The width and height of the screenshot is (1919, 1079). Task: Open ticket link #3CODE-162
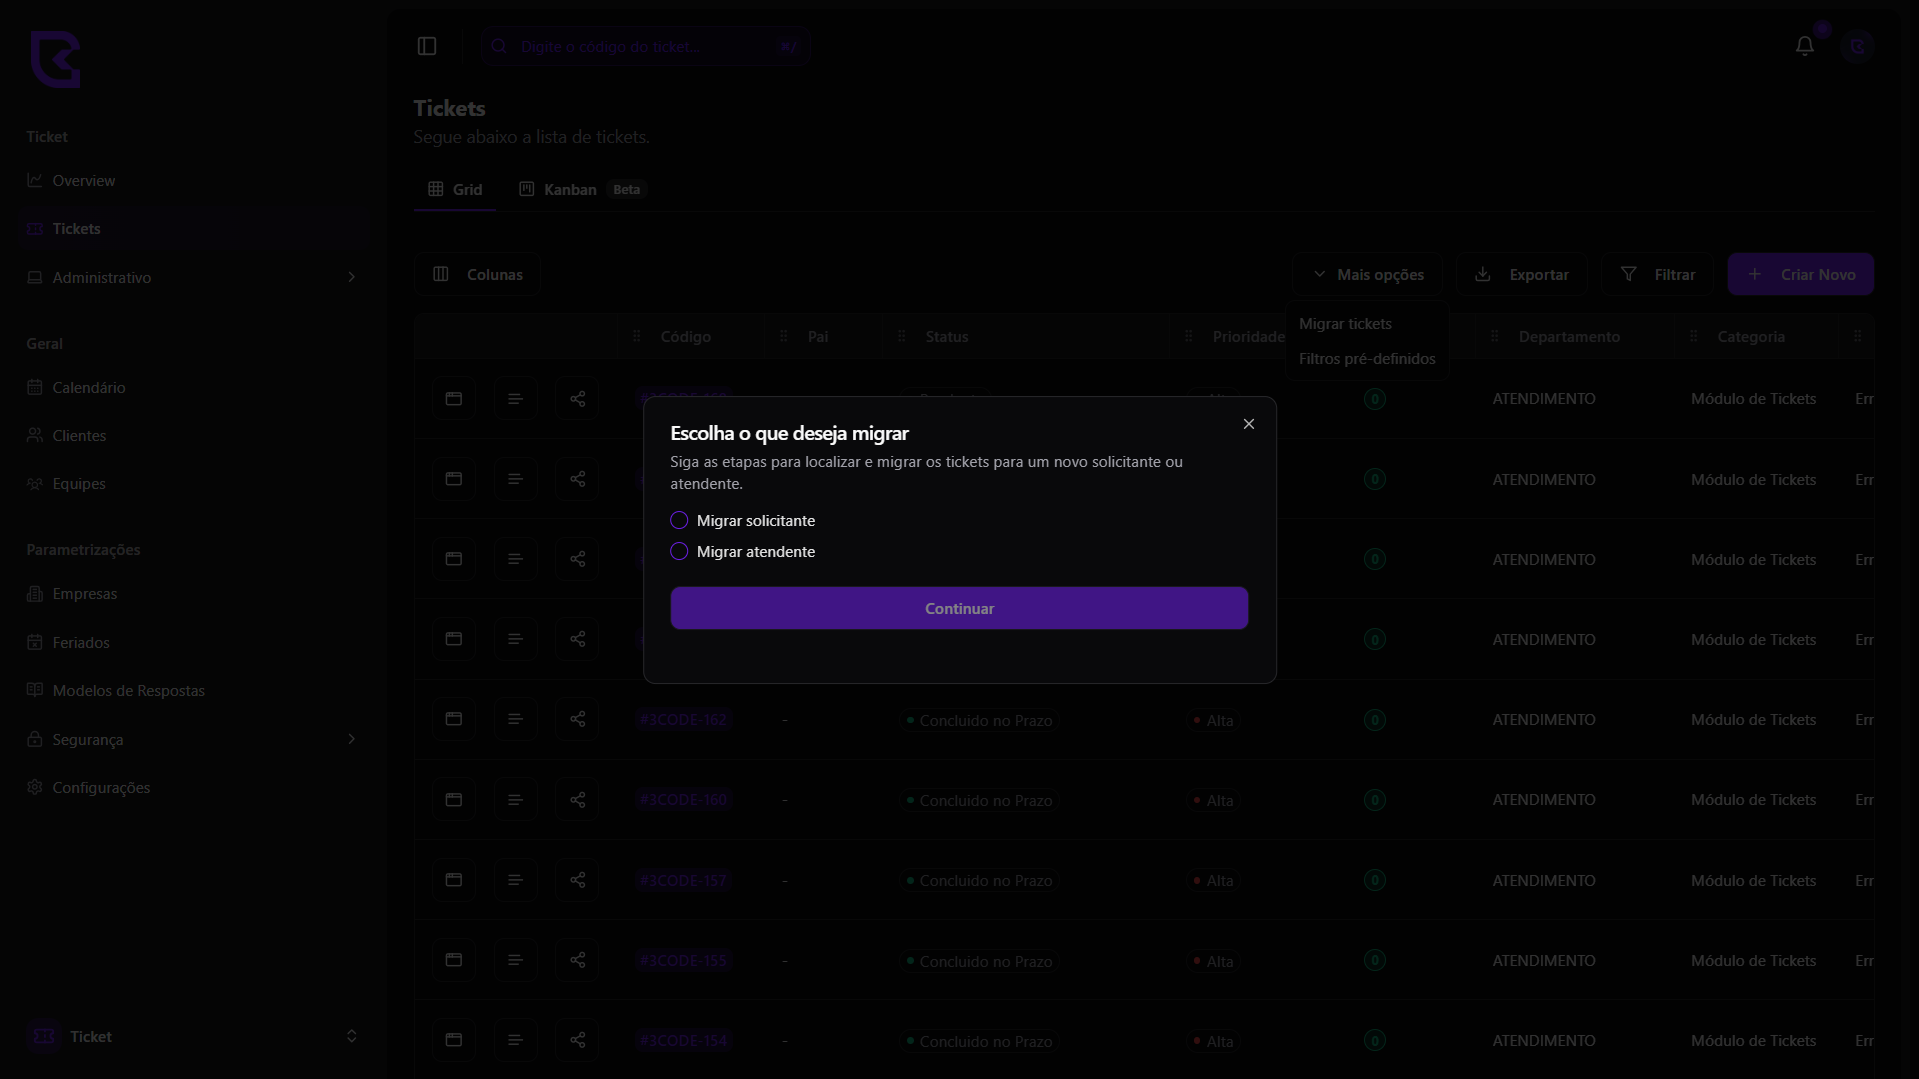683,720
